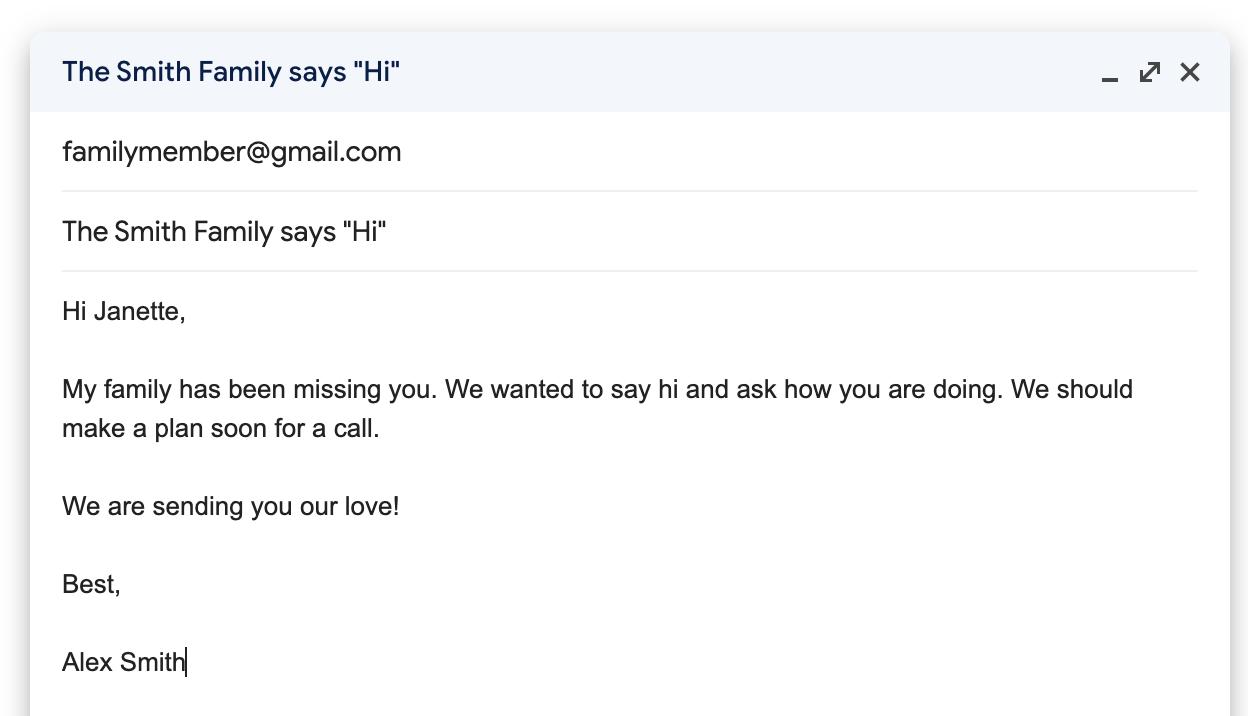
Task: Click the familymember@gmail.com recipient field
Action: 231,152
